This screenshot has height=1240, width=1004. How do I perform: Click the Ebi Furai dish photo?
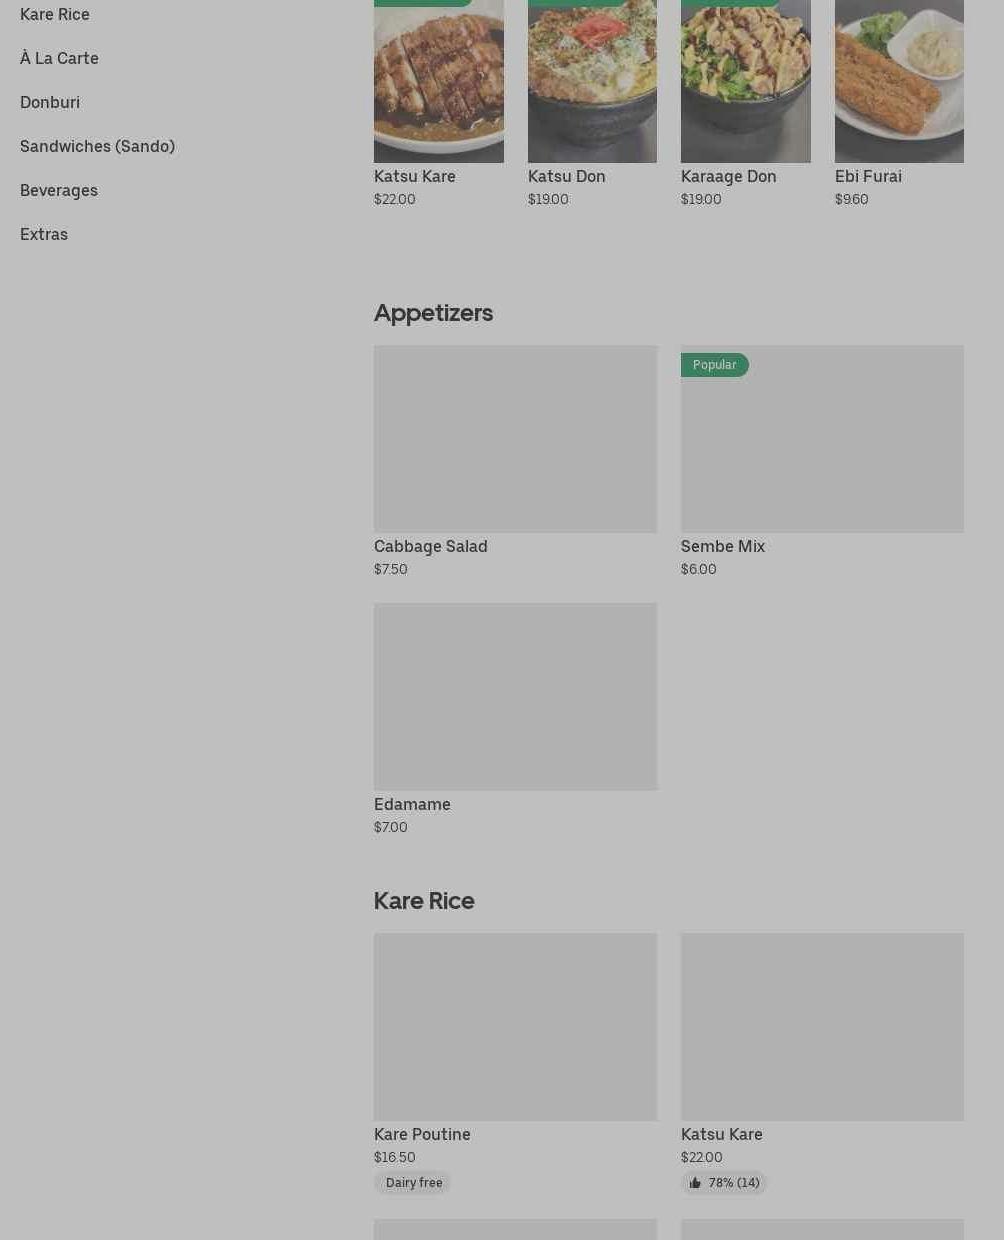899,81
